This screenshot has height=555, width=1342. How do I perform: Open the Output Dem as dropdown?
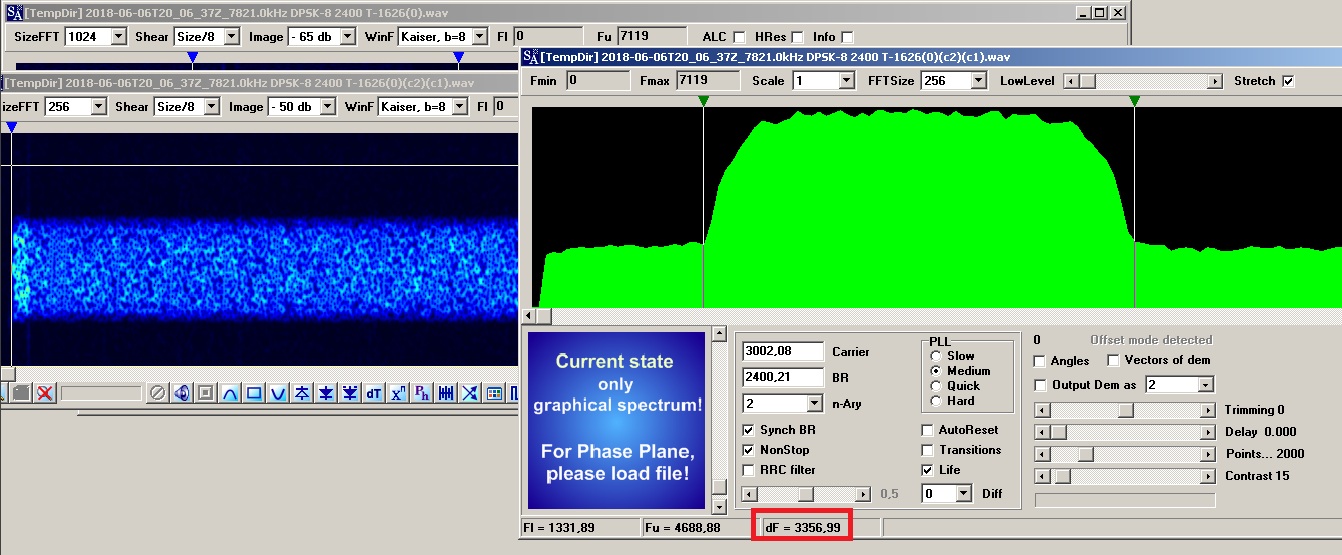[x=1205, y=385]
